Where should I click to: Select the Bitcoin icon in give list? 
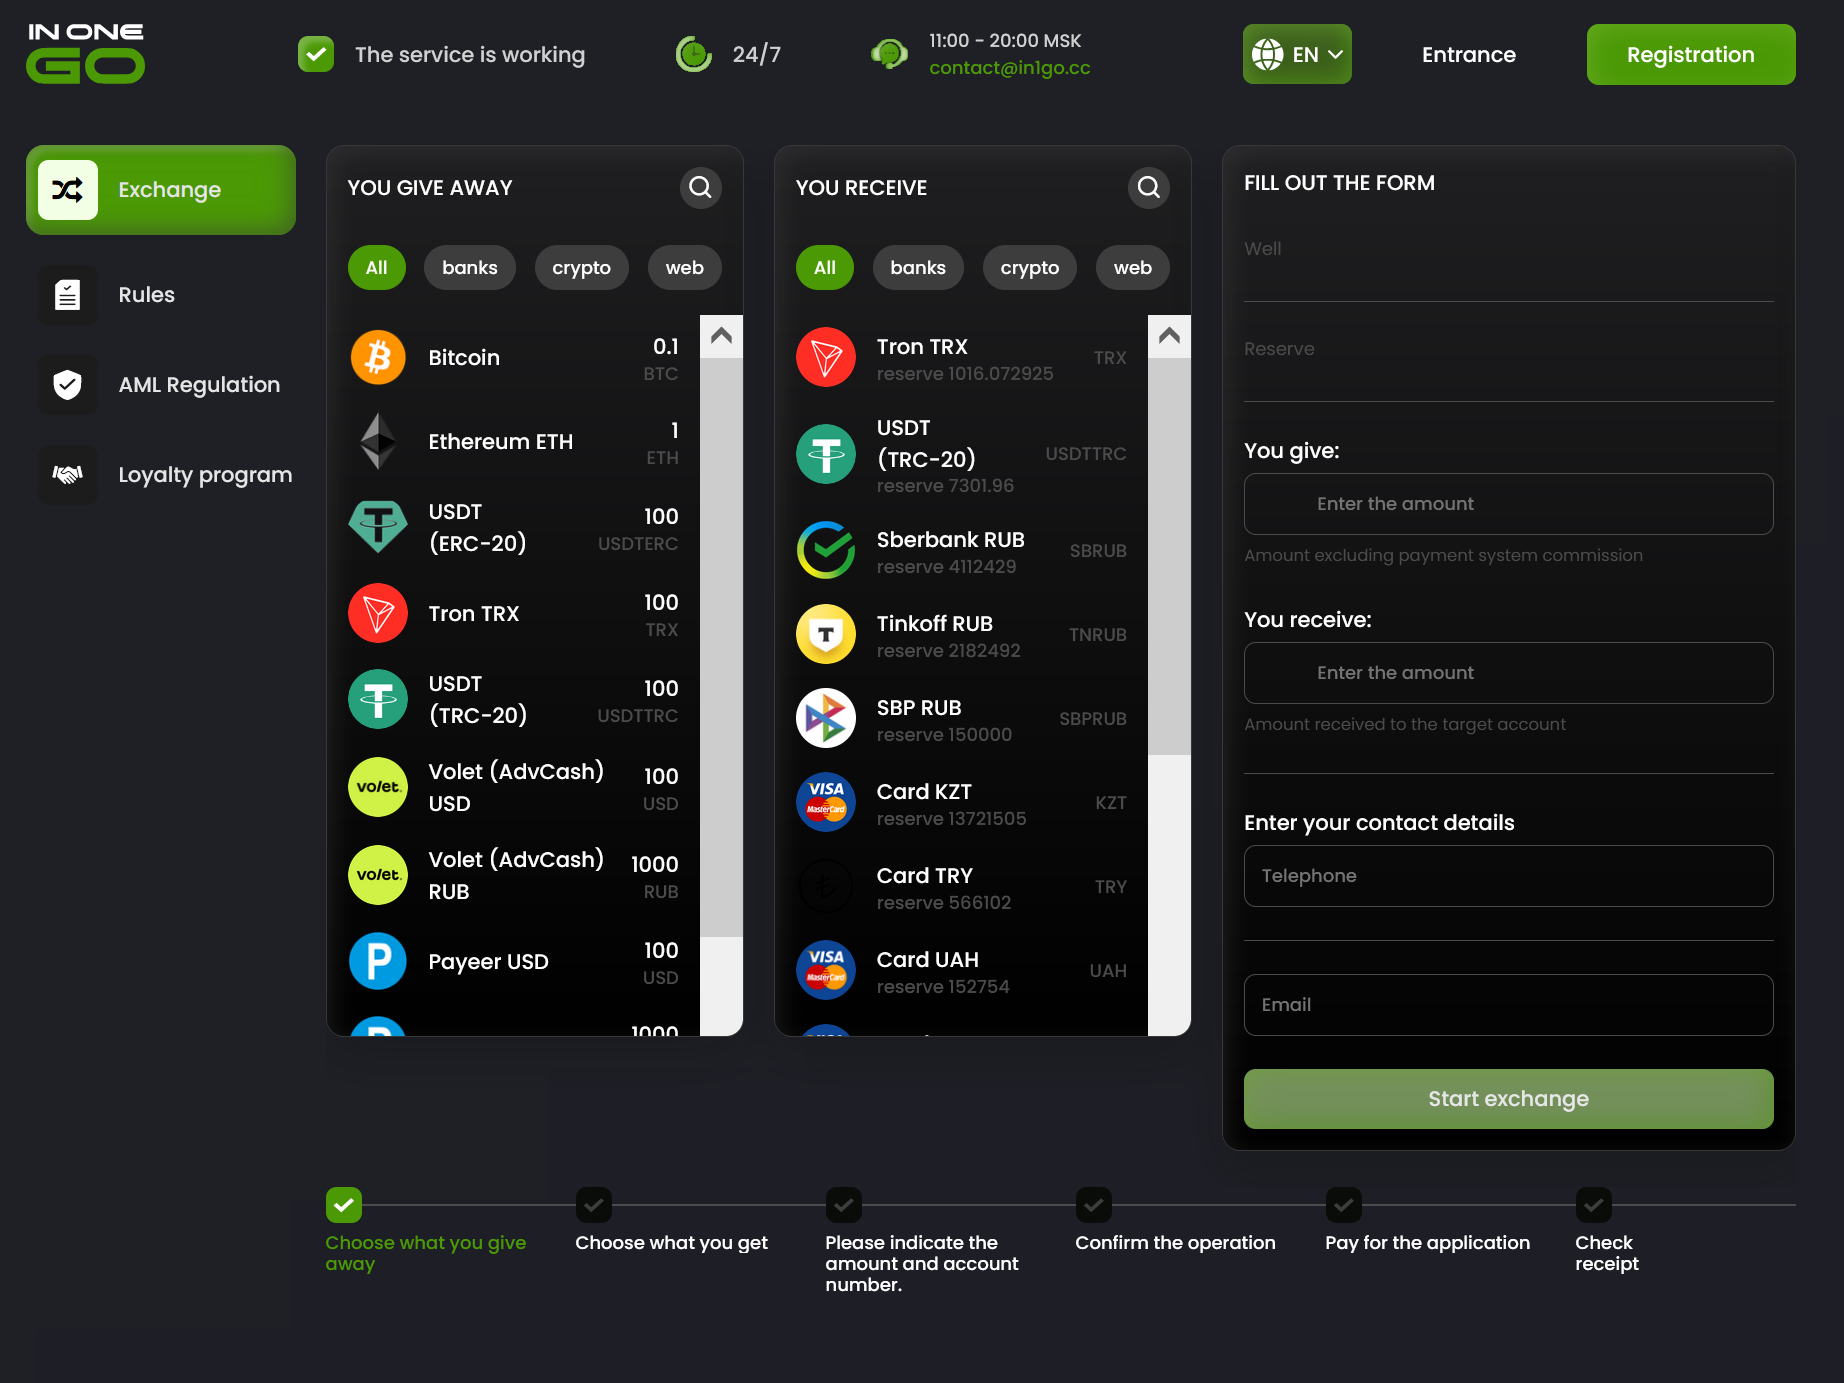pyautogui.click(x=378, y=358)
